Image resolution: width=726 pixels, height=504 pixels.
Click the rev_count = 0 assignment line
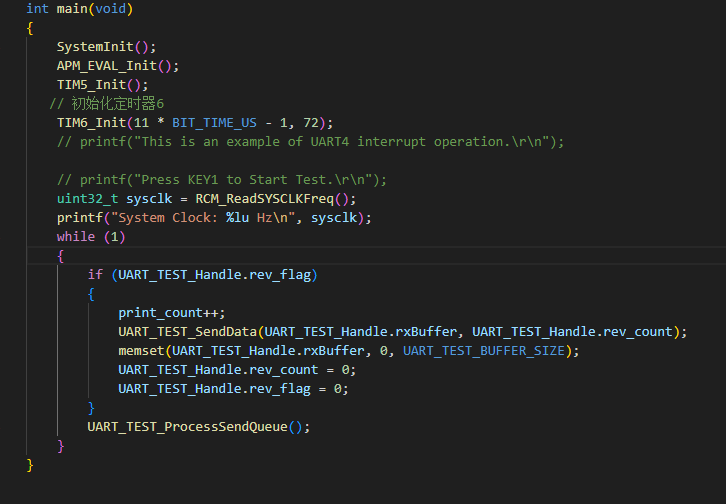pos(237,370)
